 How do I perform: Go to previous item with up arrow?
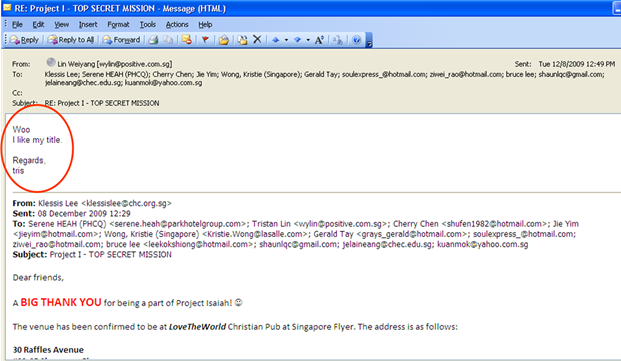pyautogui.click(x=276, y=40)
